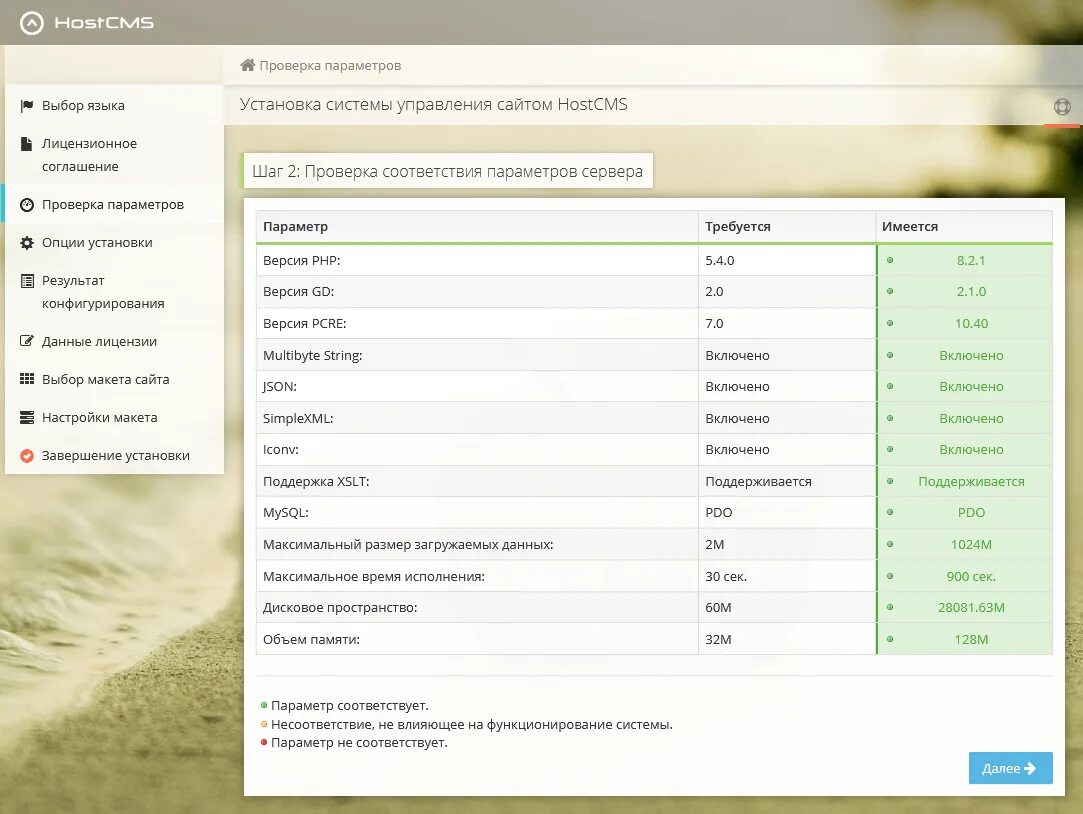Click the list icon for configuration result
Viewport: 1083px width, 814px height.
[27, 280]
